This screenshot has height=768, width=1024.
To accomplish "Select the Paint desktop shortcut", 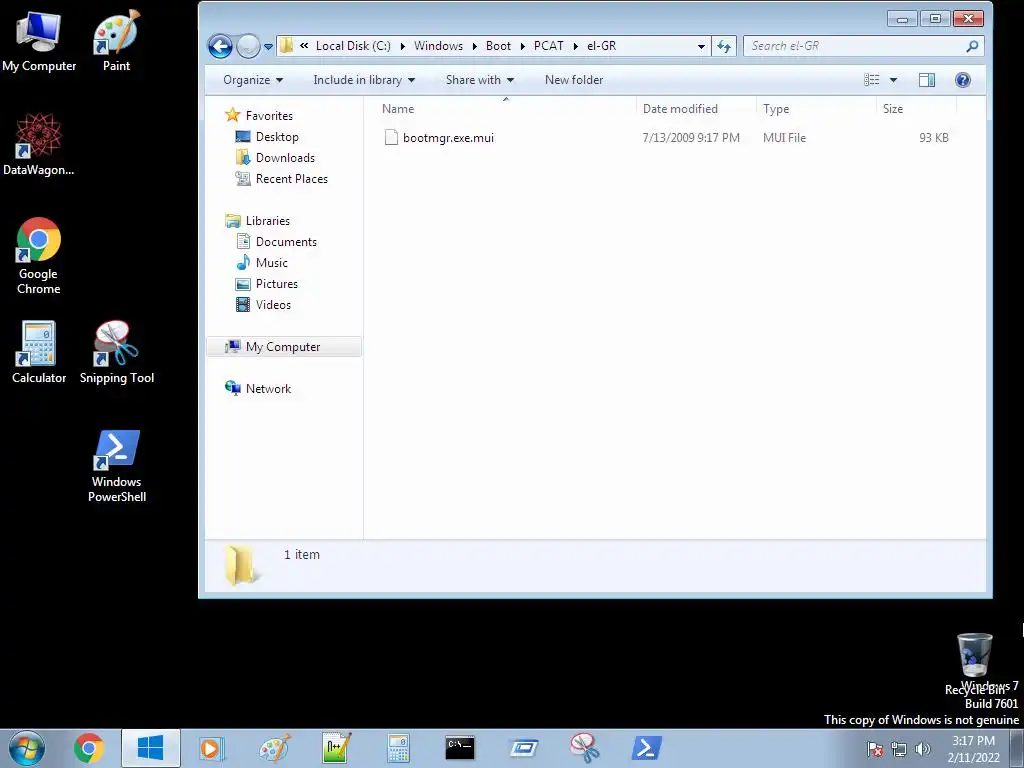I will (x=116, y=40).
